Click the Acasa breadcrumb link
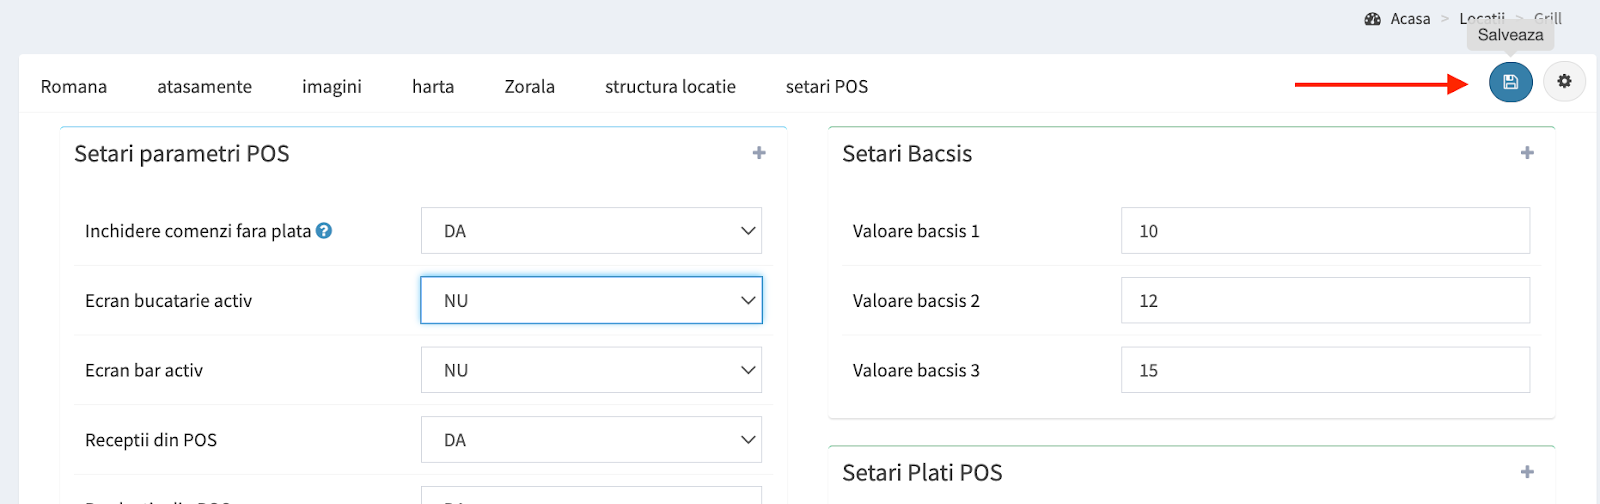This screenshot has height=504, width=1600. click(x=1410, y=19)
